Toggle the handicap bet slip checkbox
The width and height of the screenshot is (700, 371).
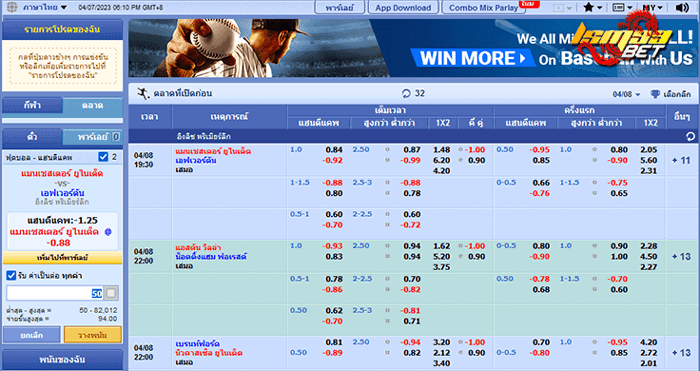pyautogui.click(x=103, y=157)
